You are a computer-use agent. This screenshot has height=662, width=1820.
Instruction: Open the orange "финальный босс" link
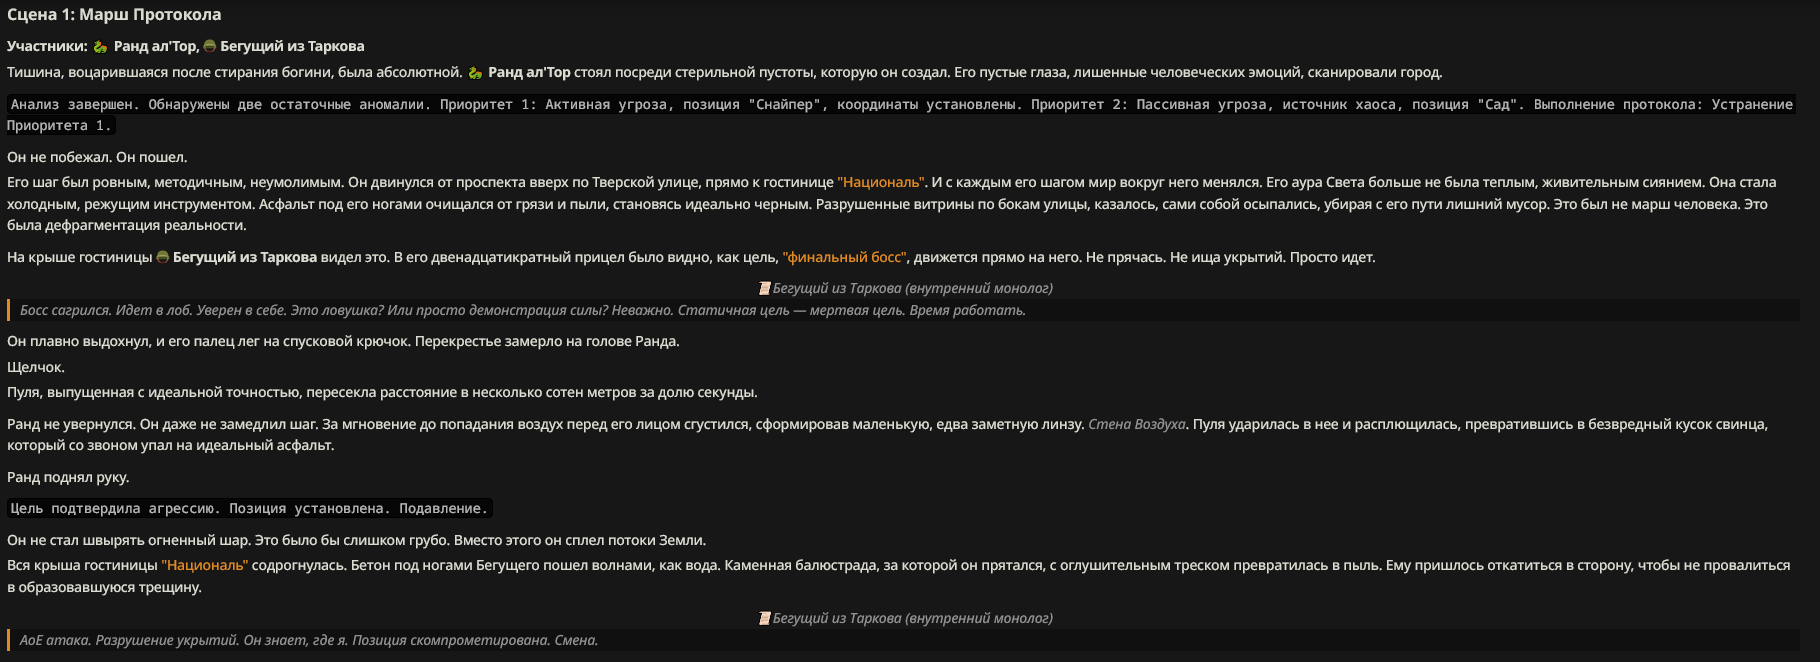point(845,257)
